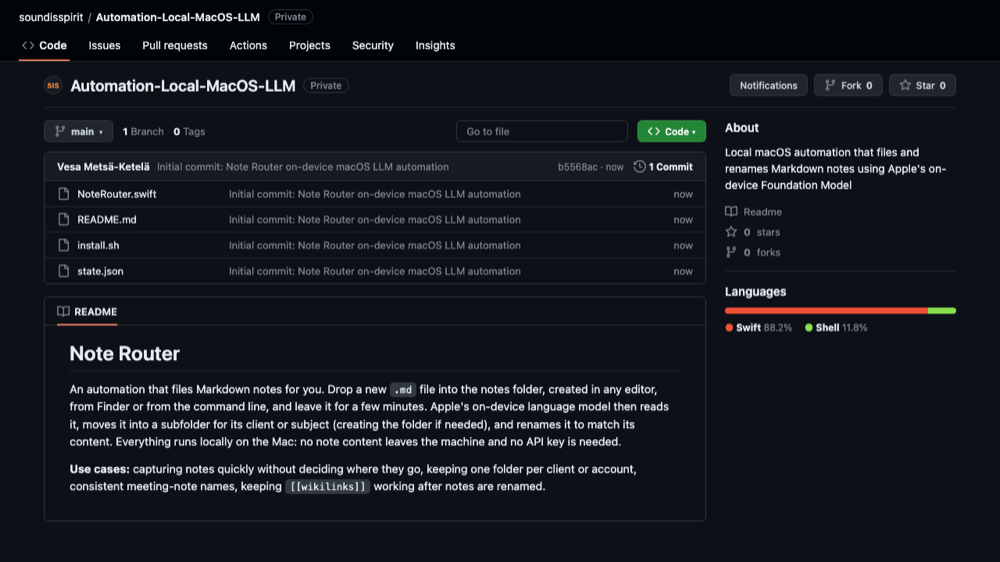Open the b5568ac commit hash link

pyautogui.click(x=577, y=167)
